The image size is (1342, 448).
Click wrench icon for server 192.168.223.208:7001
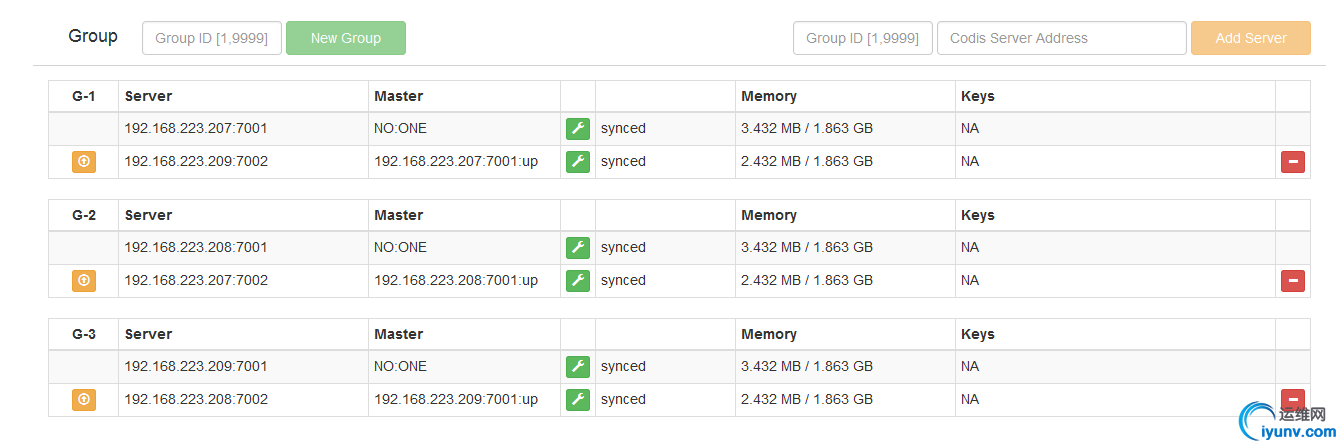pyautogui.click(x=578, y=247)
